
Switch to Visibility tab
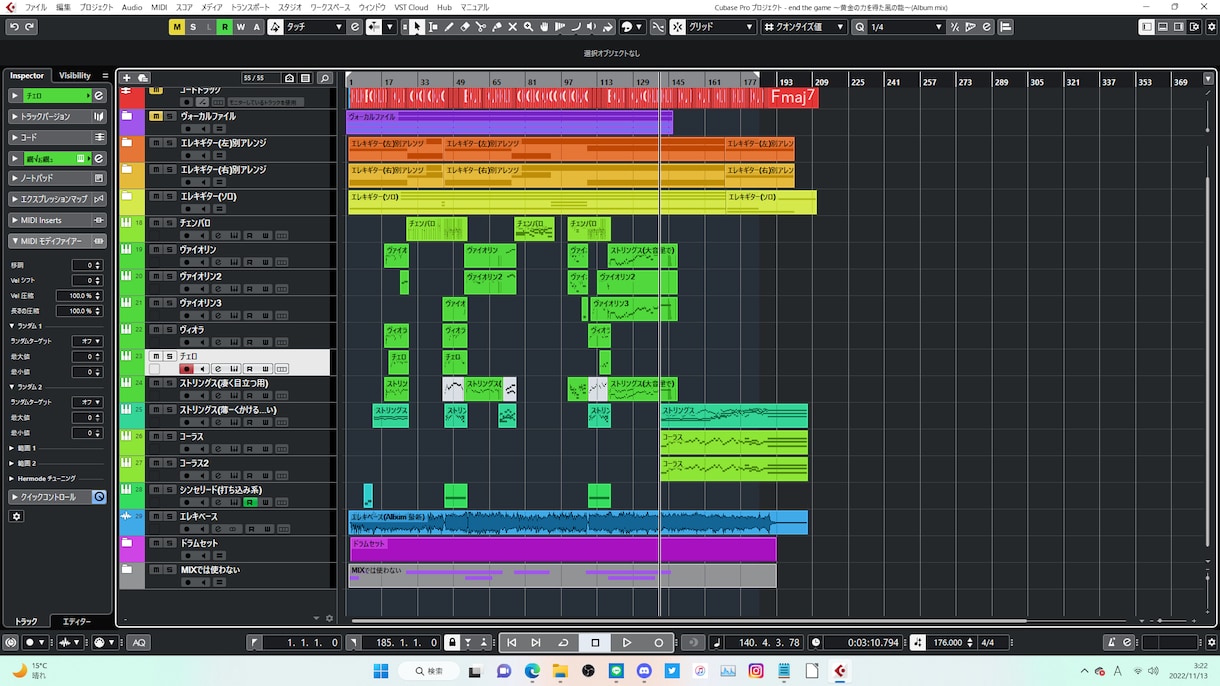(x=75, y=76)
